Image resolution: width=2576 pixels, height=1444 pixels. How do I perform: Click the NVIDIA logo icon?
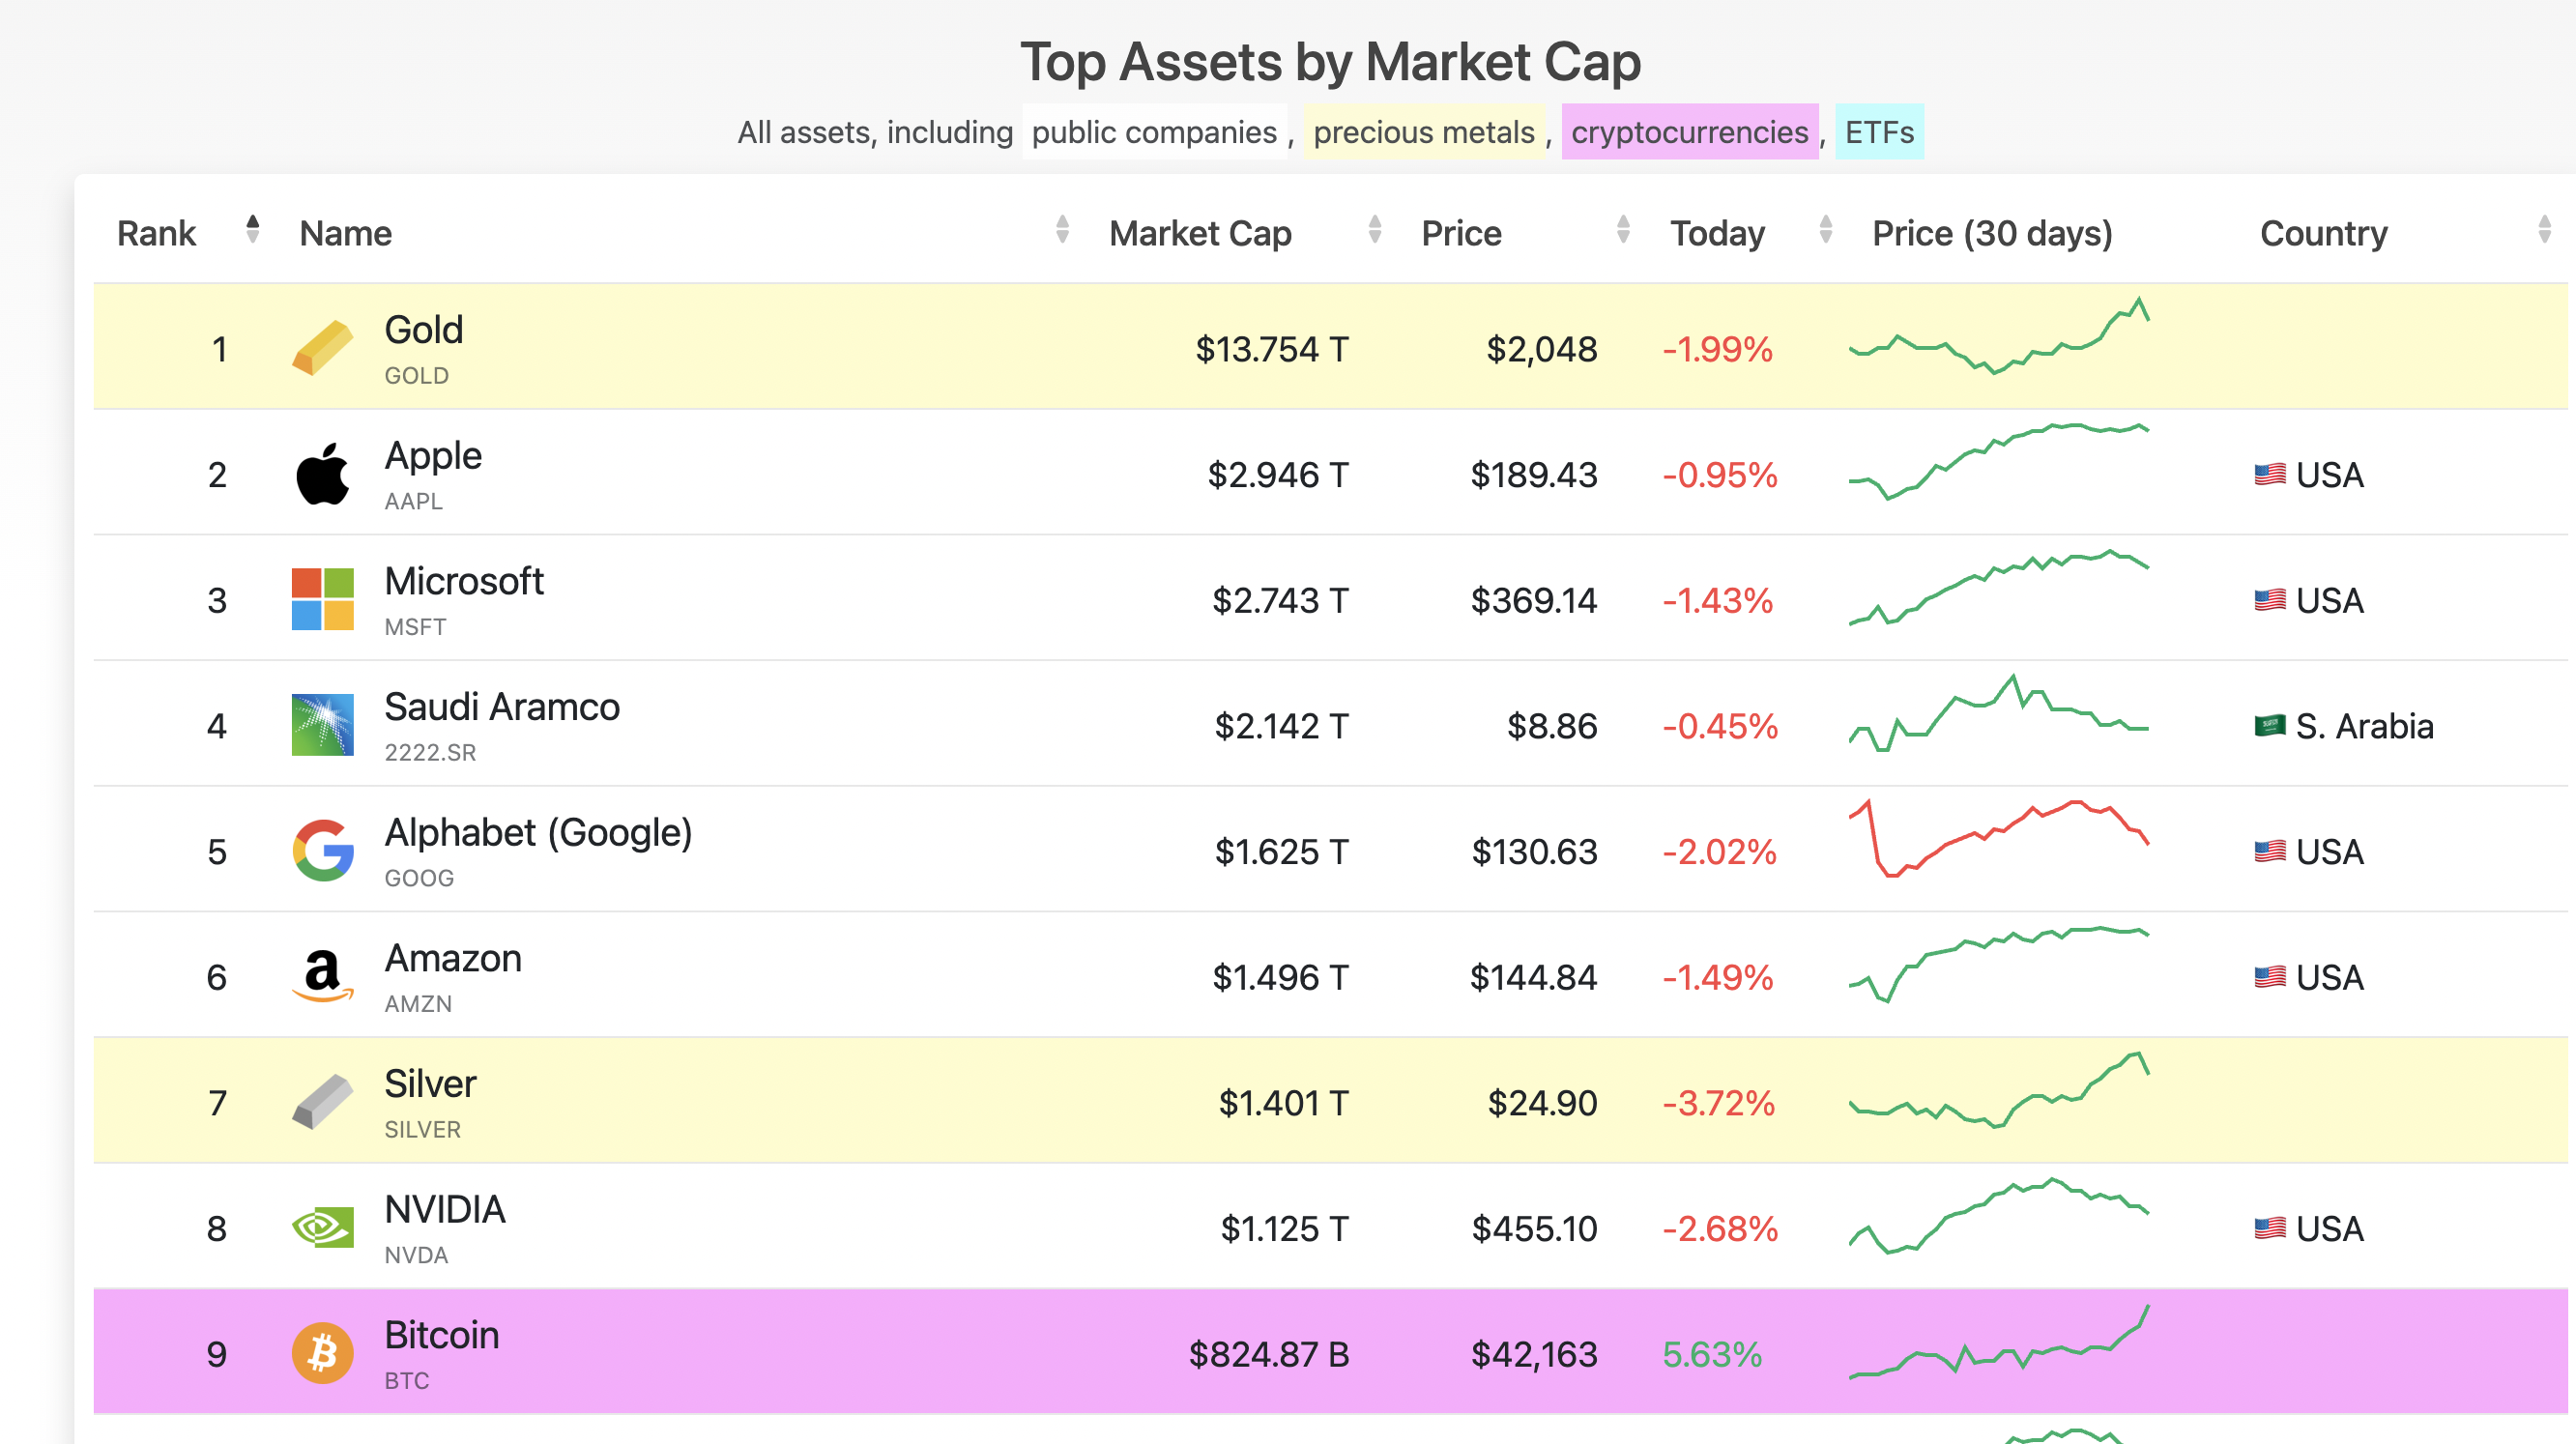pos(322,1228)
